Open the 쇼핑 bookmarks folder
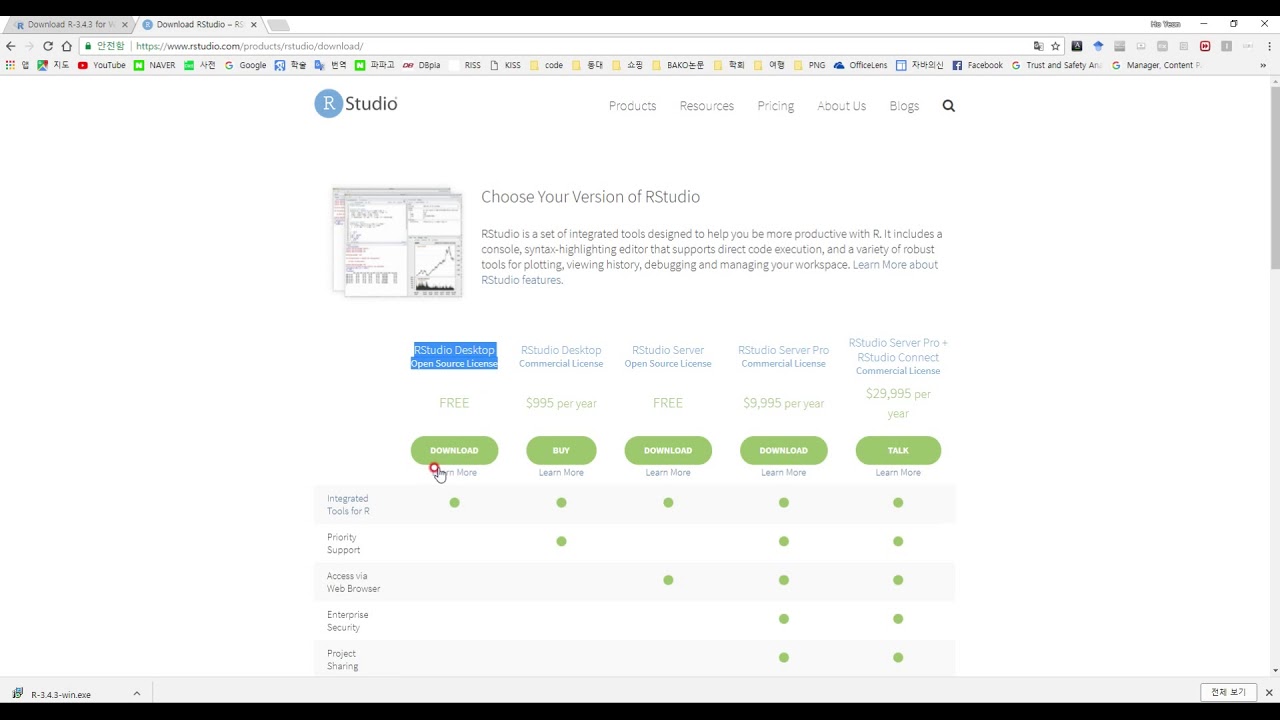This screenshot has width=1280, height=720. coord(627,65)
